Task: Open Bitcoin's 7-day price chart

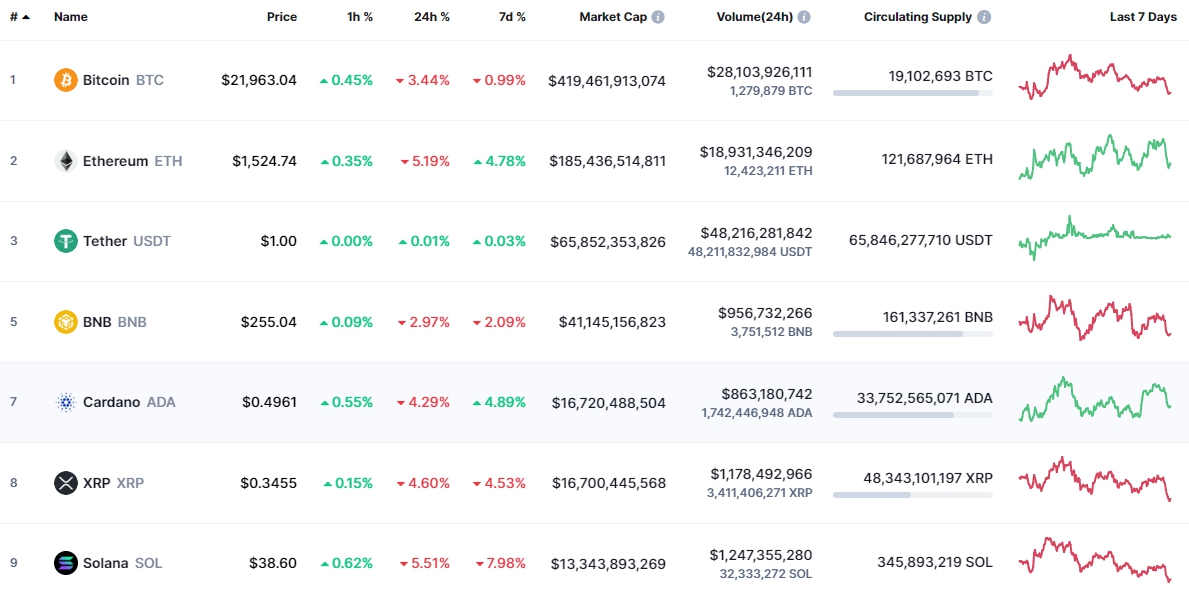Action: point(1095,77)
